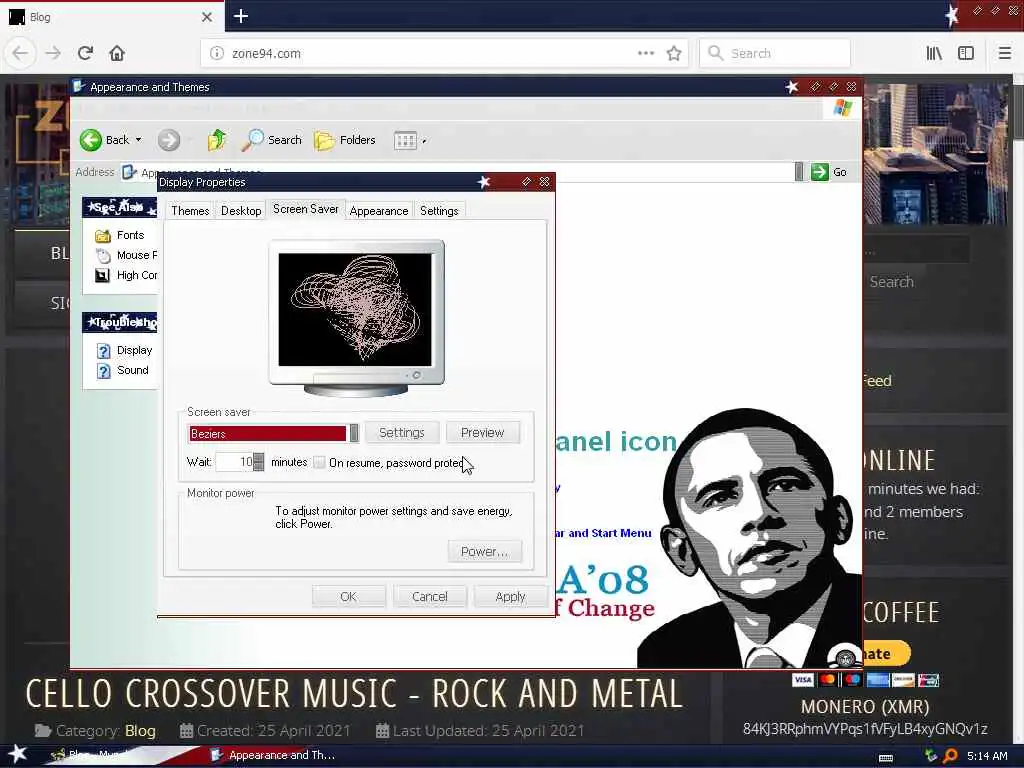The width and height of the screenshot is (1024, 768).
Task: Open Firefox Library icon
Action: (934, 53)
